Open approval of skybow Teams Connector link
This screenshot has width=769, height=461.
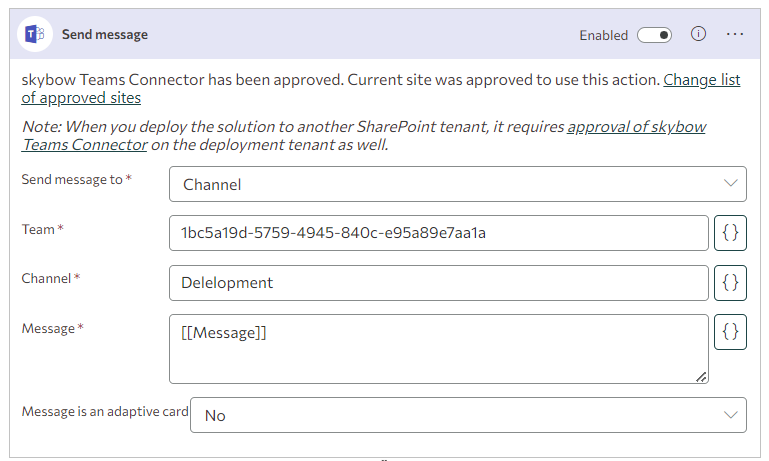pyautogui.click(x=363, y=136)
